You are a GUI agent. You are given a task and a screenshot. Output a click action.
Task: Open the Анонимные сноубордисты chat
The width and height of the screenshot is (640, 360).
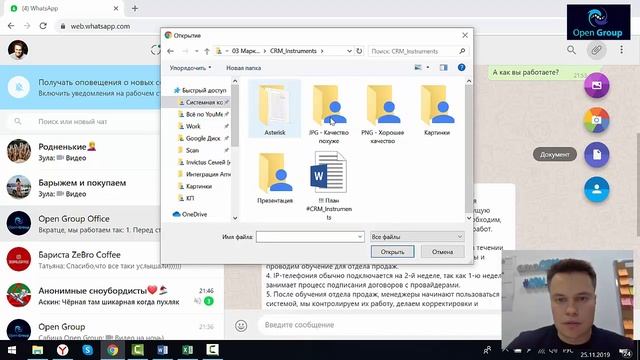[112, 296]
